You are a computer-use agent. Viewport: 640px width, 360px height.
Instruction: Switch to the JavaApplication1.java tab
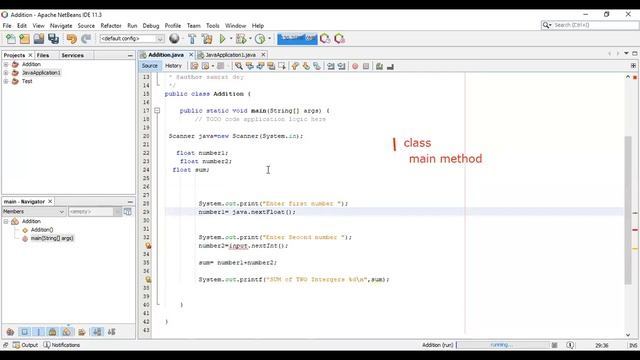tap(231, 55)
